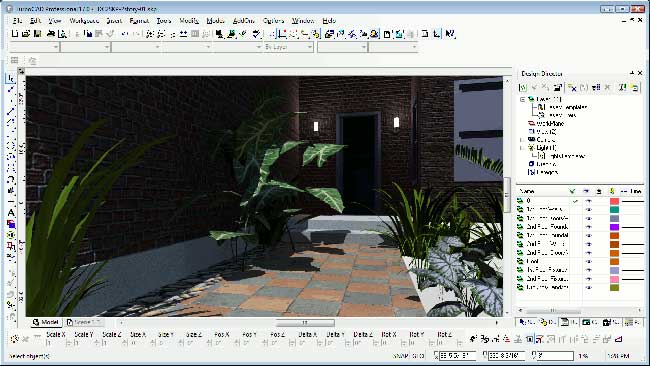Image resolution: width=650 pixels, height=366 pixels.
Task: Expand the Lights tree node
Action: [x=522, y=148]
